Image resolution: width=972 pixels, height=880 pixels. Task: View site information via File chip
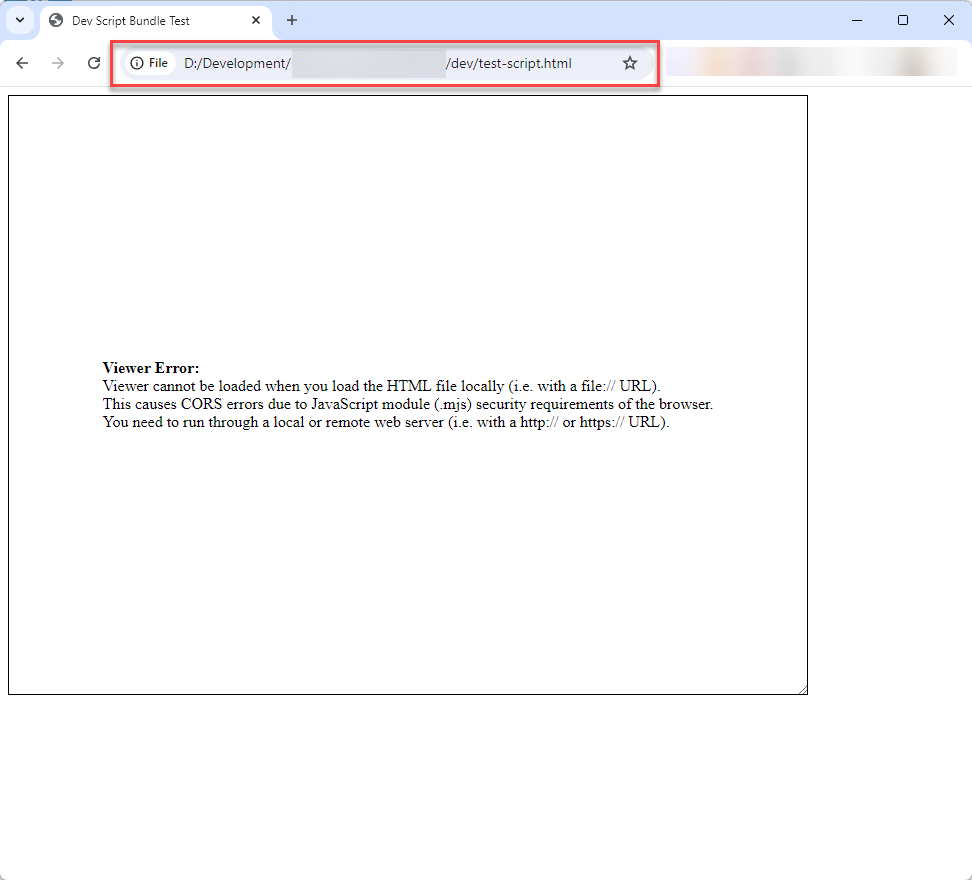149,63
